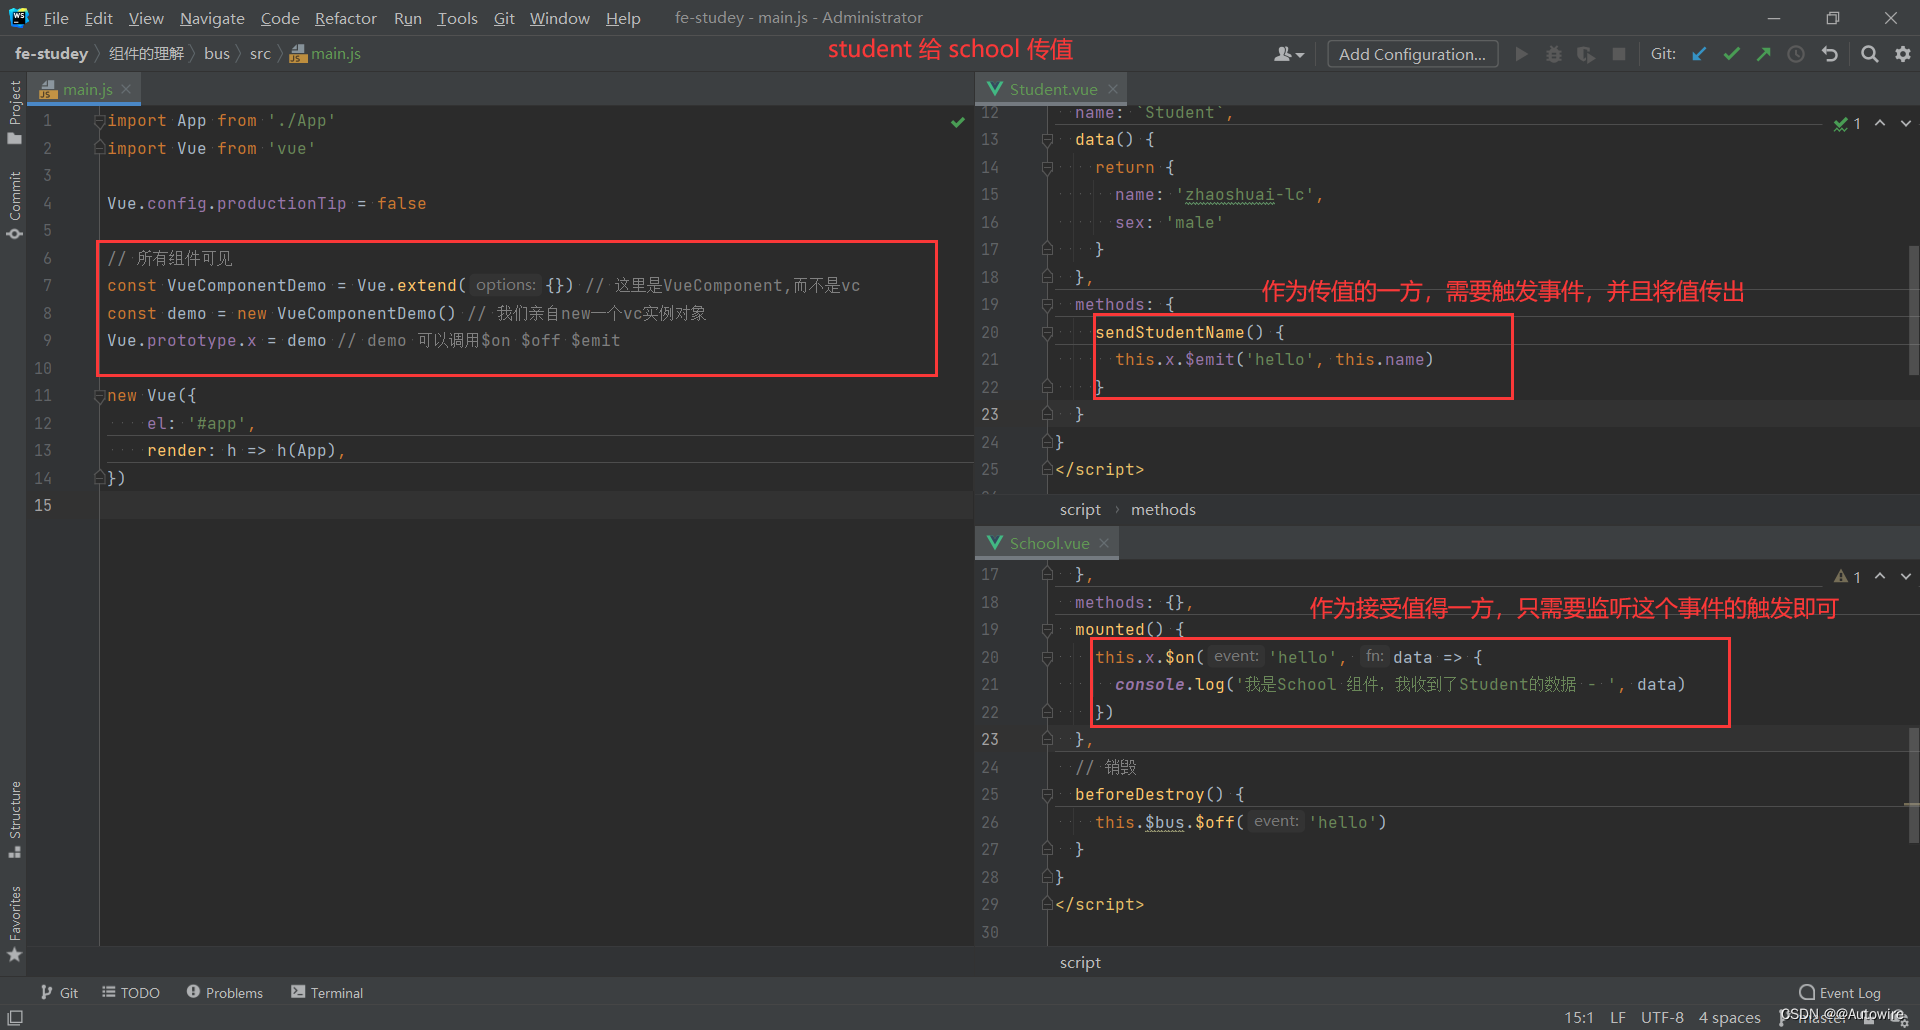Click the Git update project arrow icon

point(1699,54)
